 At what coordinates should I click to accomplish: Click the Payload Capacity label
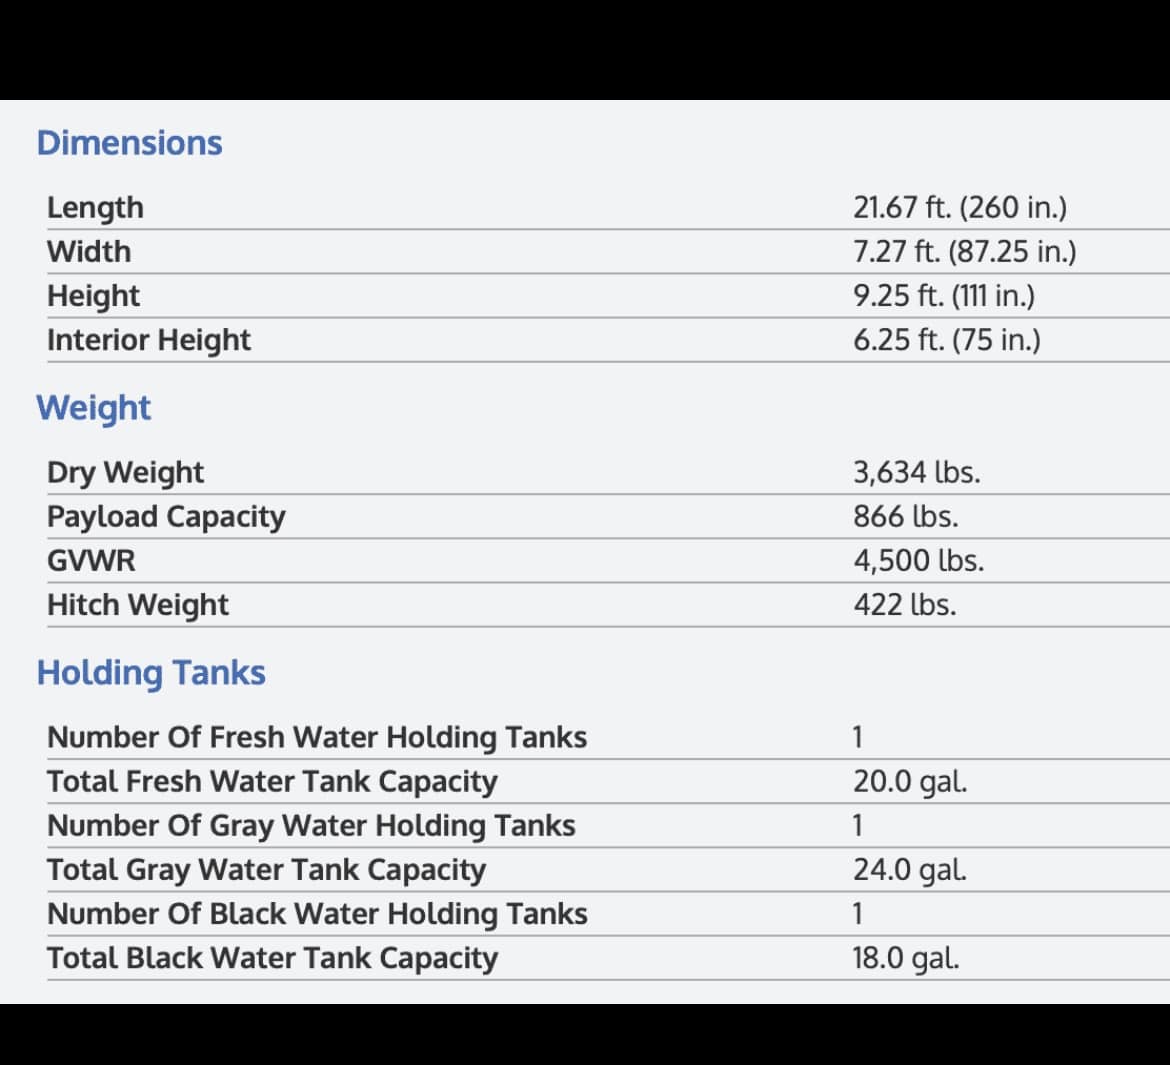(x=166, y=516)
